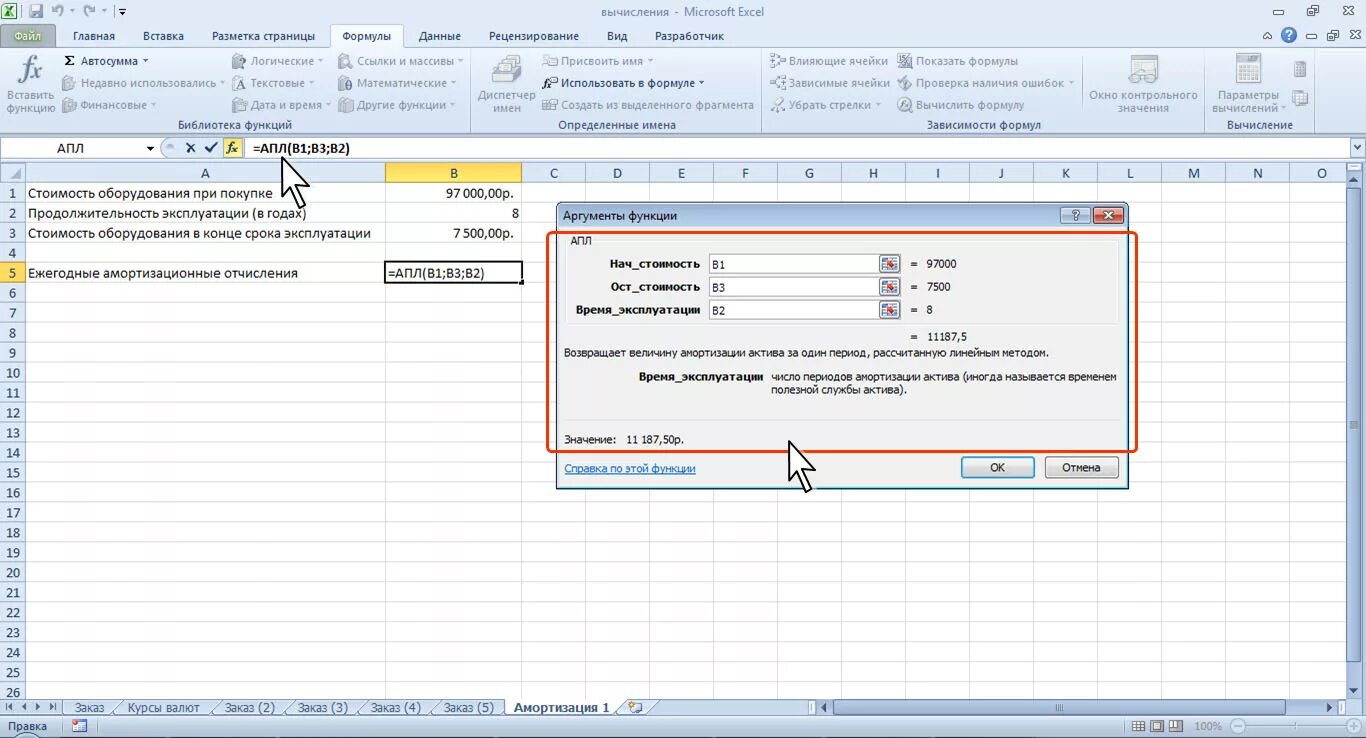Click Время_эксплуатации range selector icon
Image resolution: width=1366 pixels, height=738 pixels.
pos(890,310)
